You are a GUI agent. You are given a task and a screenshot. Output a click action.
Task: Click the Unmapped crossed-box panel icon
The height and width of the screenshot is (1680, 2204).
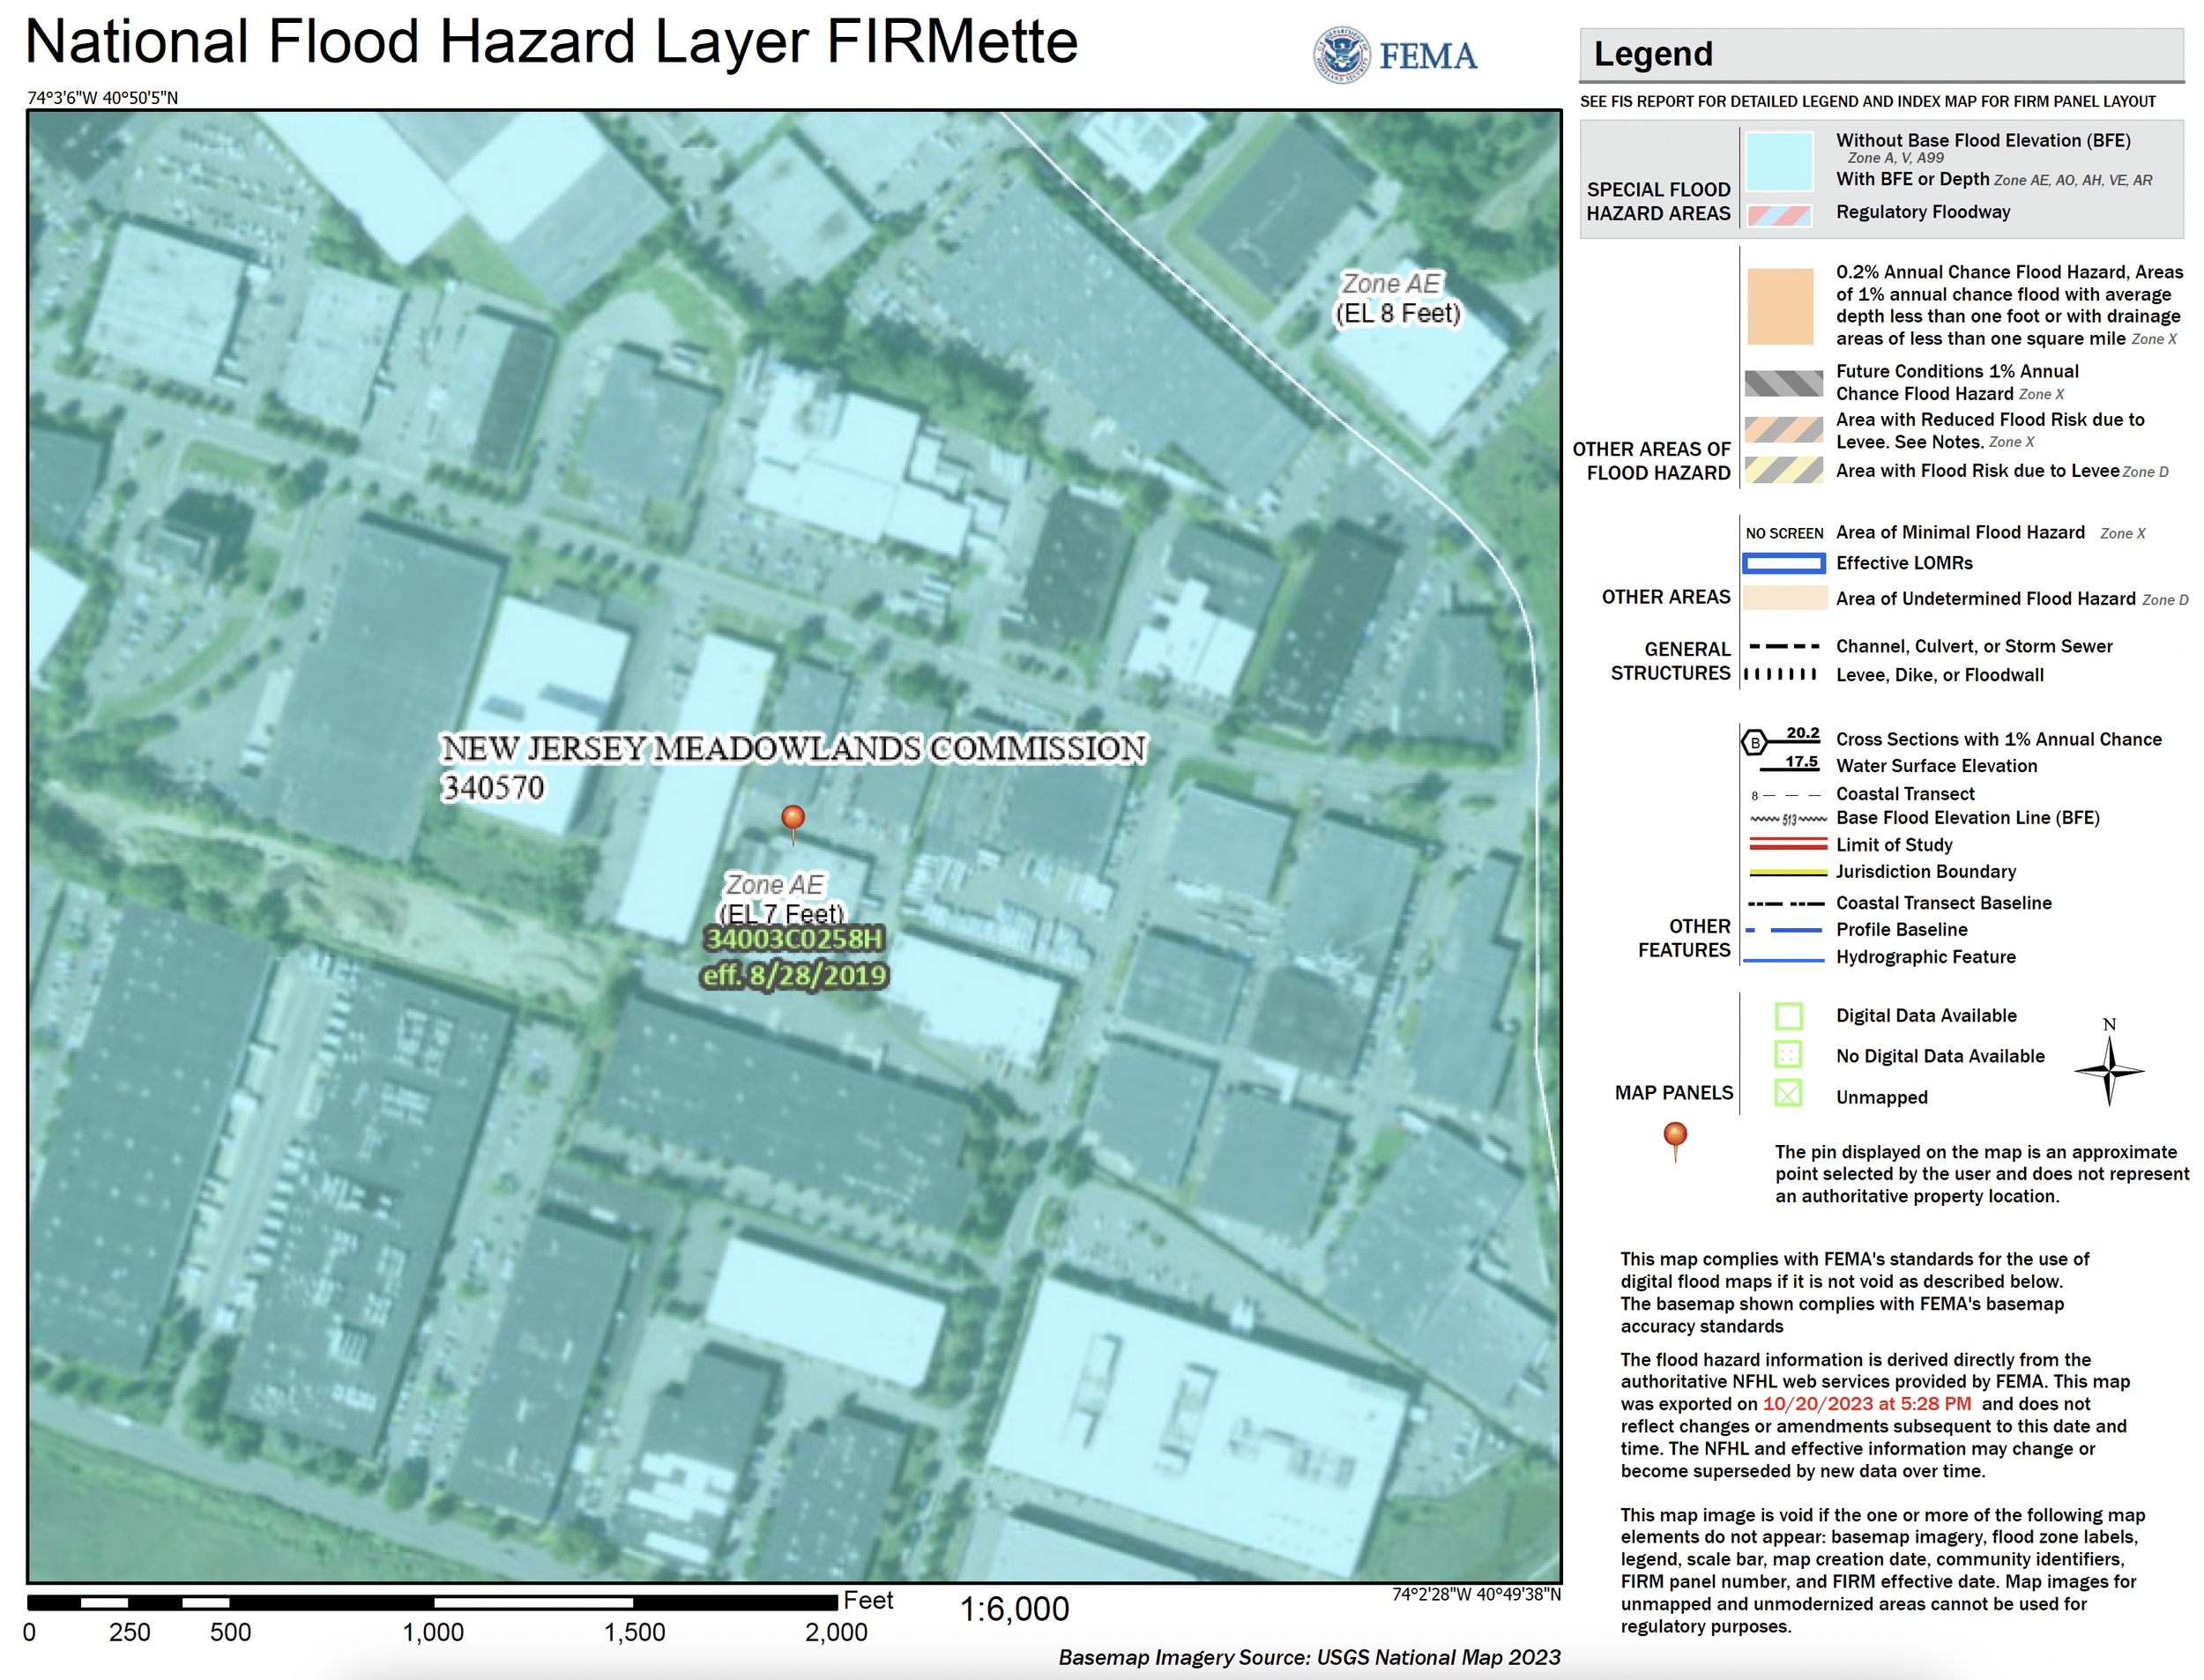click(x=1788, y=1093)
